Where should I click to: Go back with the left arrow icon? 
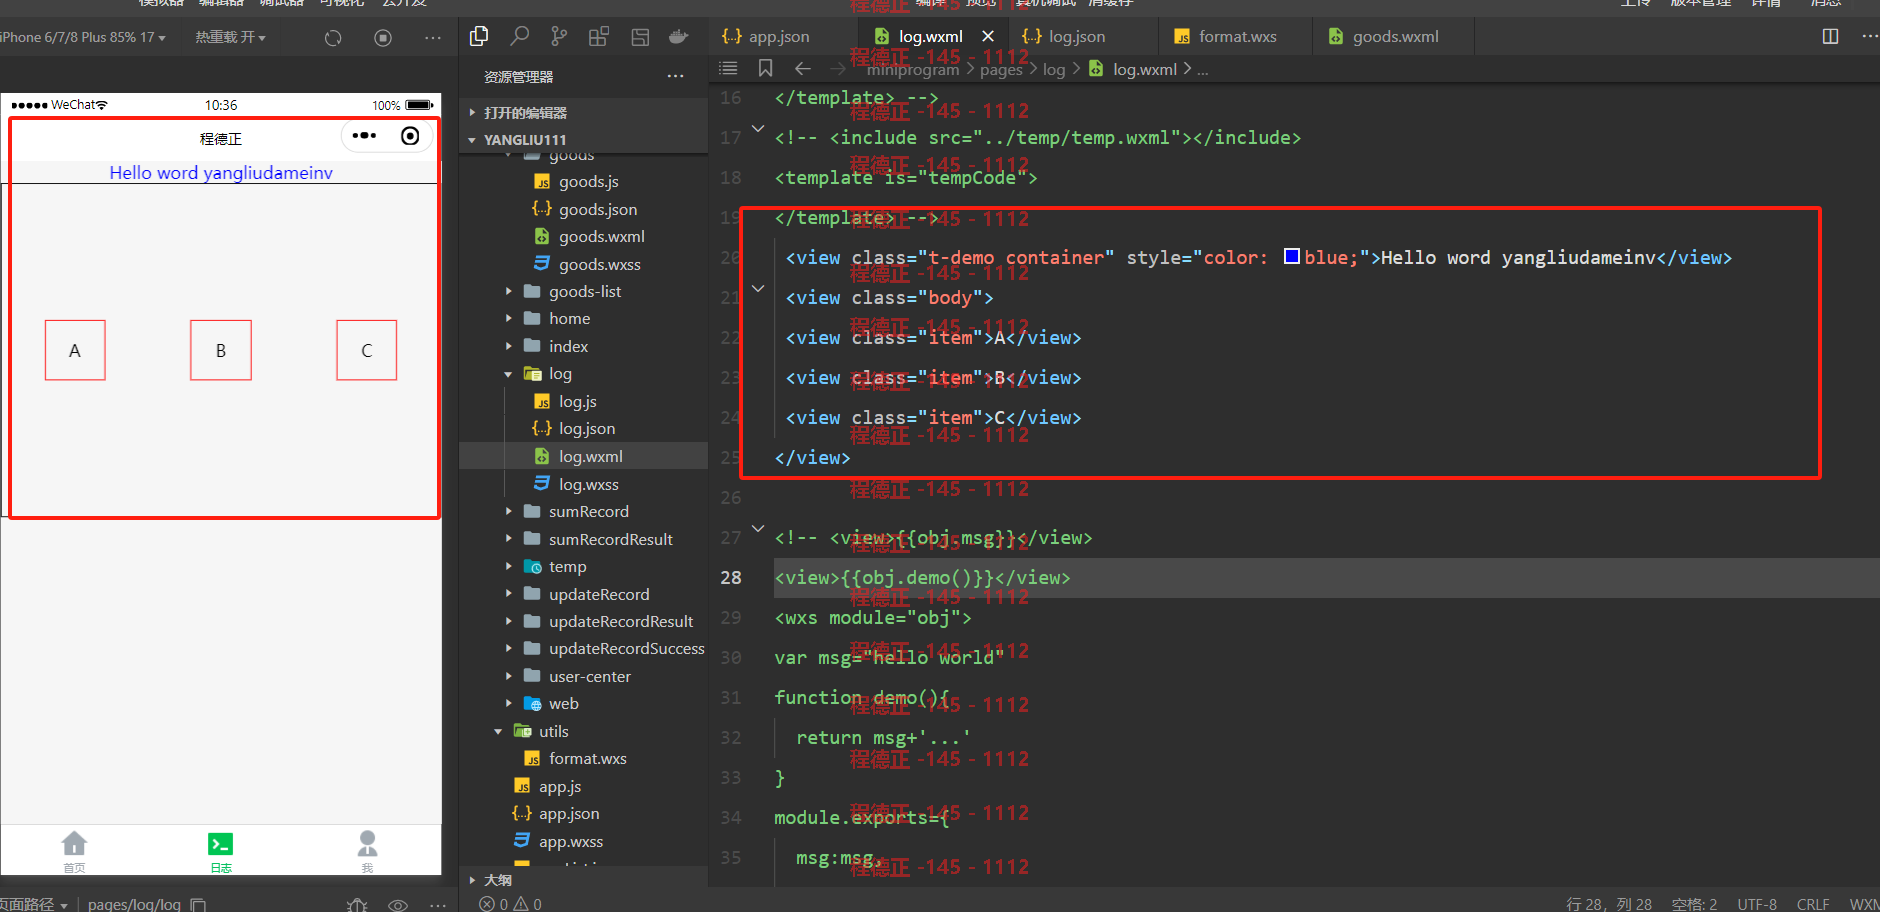pos(802,68)
